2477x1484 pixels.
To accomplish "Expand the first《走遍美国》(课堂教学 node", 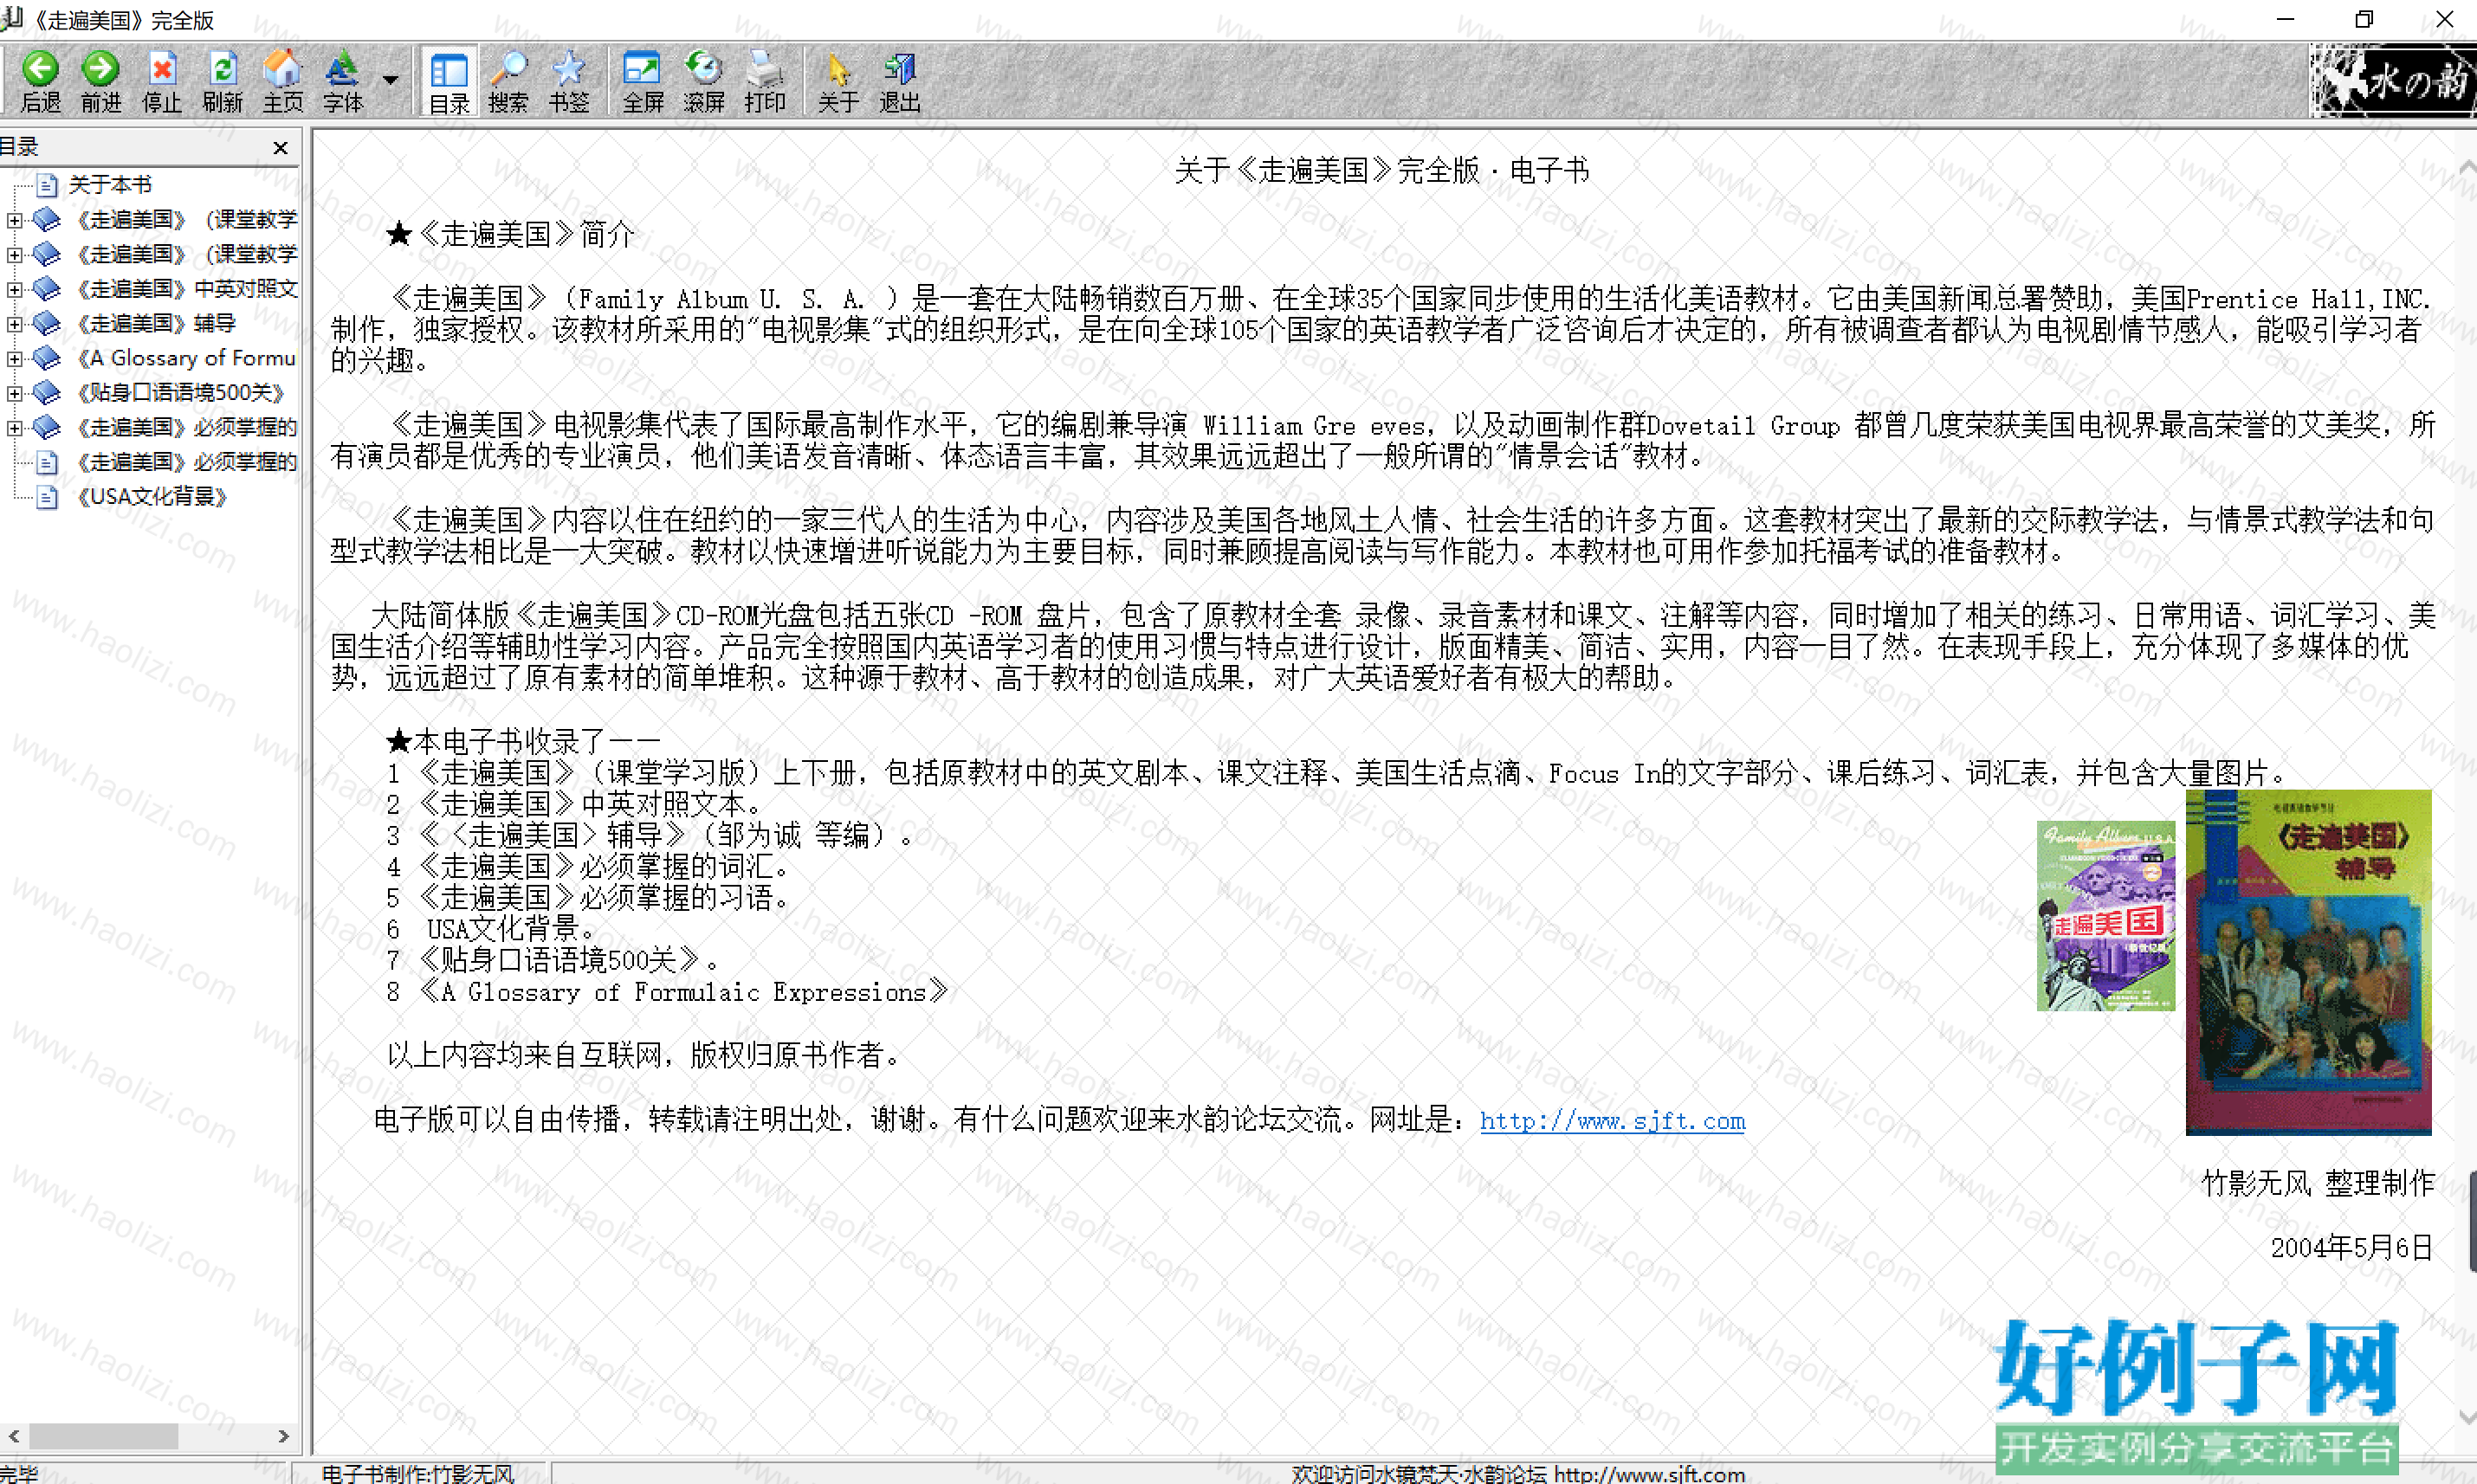I will [x=14, y=219].
